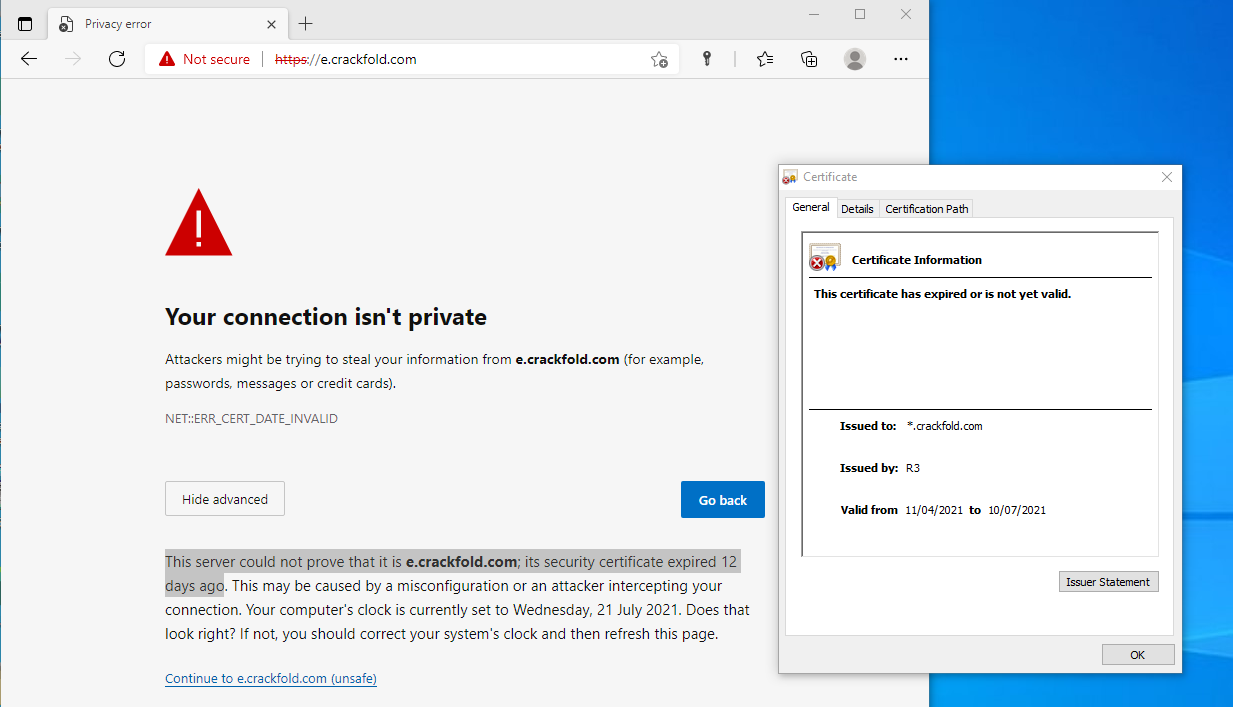
Task: Click the address bar URL e.crackfold.com
Action: [346, 59]
